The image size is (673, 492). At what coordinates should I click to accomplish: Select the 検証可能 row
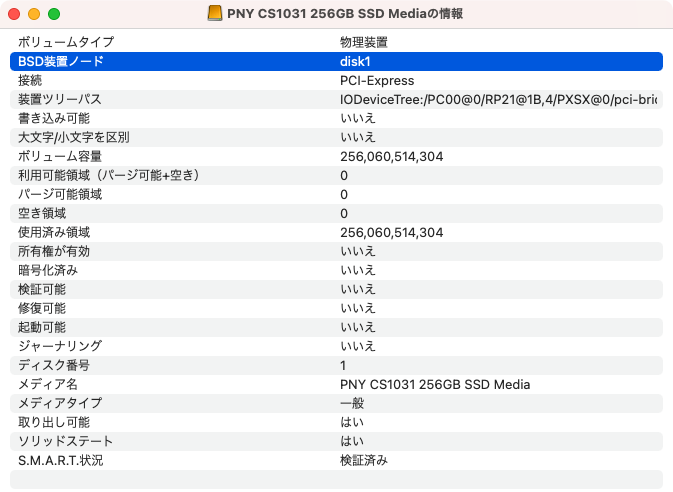[x=336, y=289]
